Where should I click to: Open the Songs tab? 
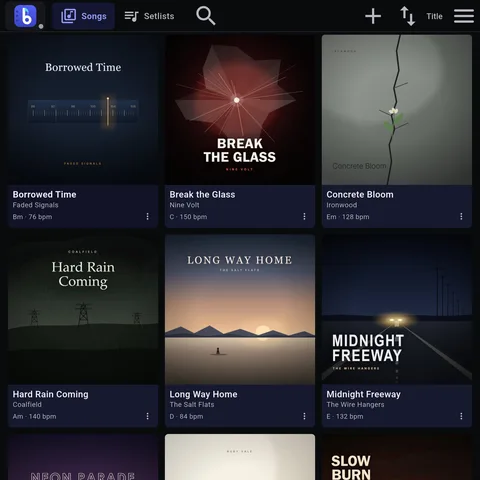coord(83,16)
